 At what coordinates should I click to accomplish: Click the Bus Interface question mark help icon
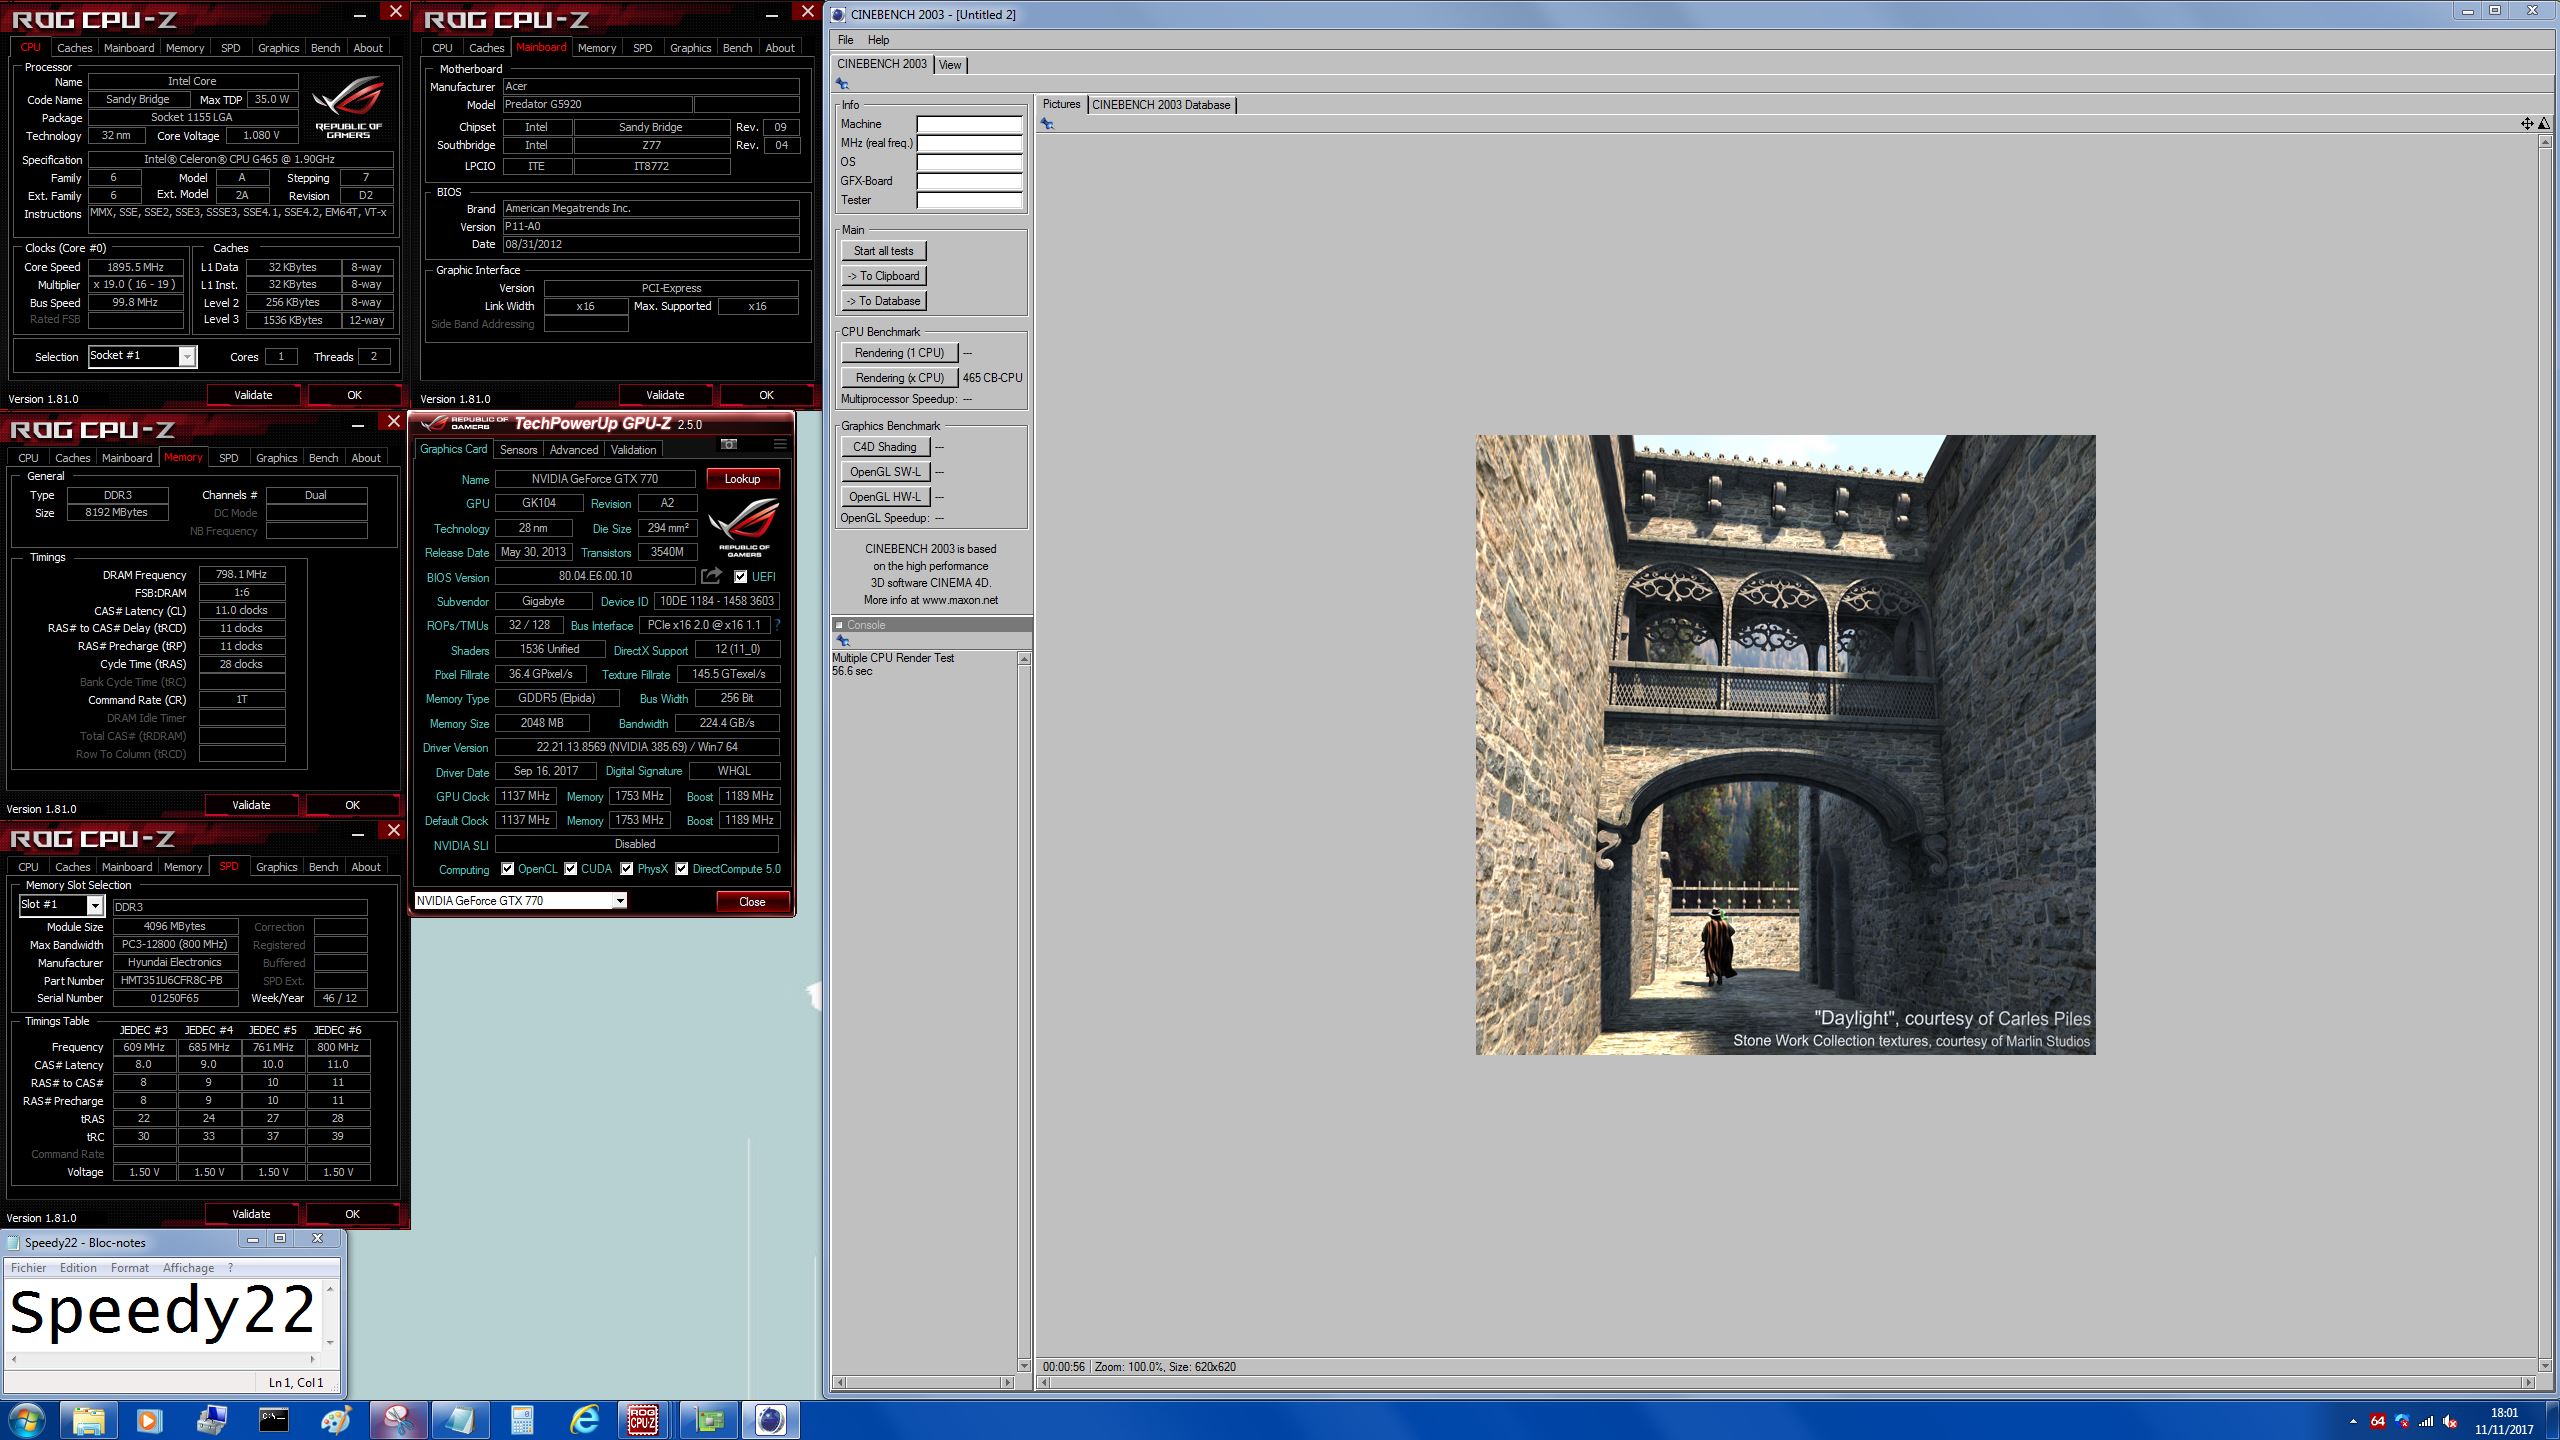(x=777, y=625)
